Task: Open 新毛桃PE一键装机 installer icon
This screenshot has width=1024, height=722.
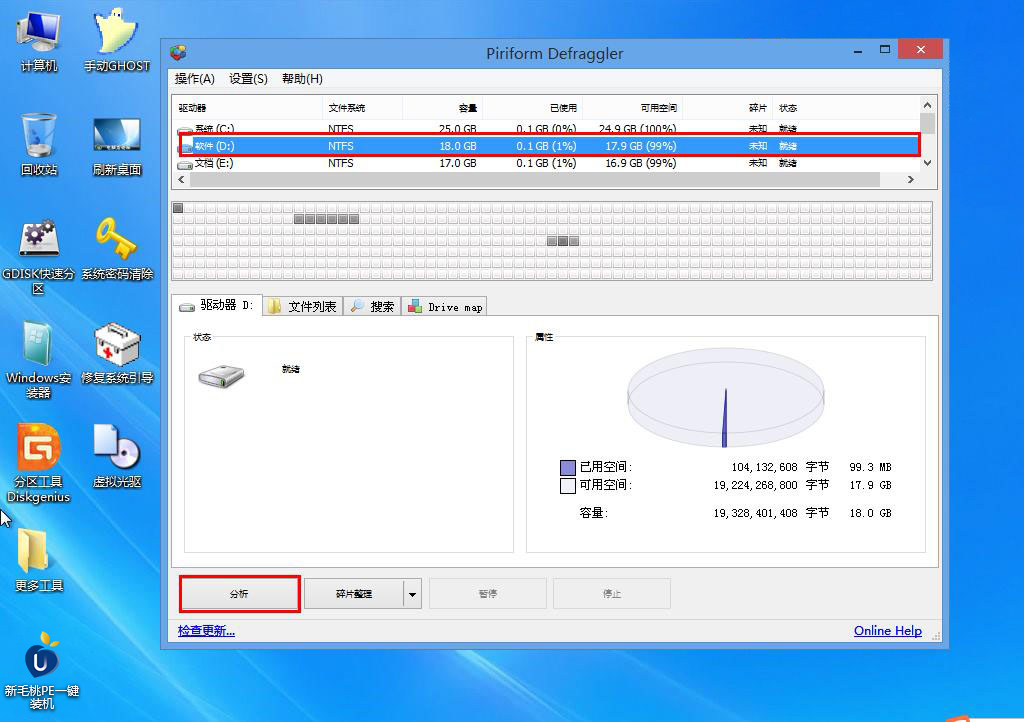Action: coord(41,656)
